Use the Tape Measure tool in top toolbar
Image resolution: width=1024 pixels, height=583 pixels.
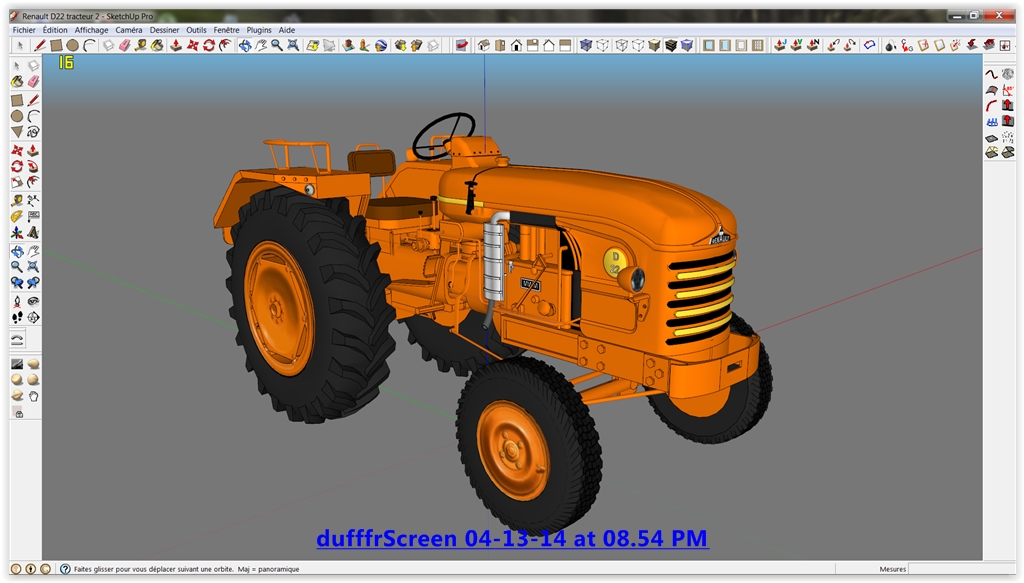(x=140, y=45)
